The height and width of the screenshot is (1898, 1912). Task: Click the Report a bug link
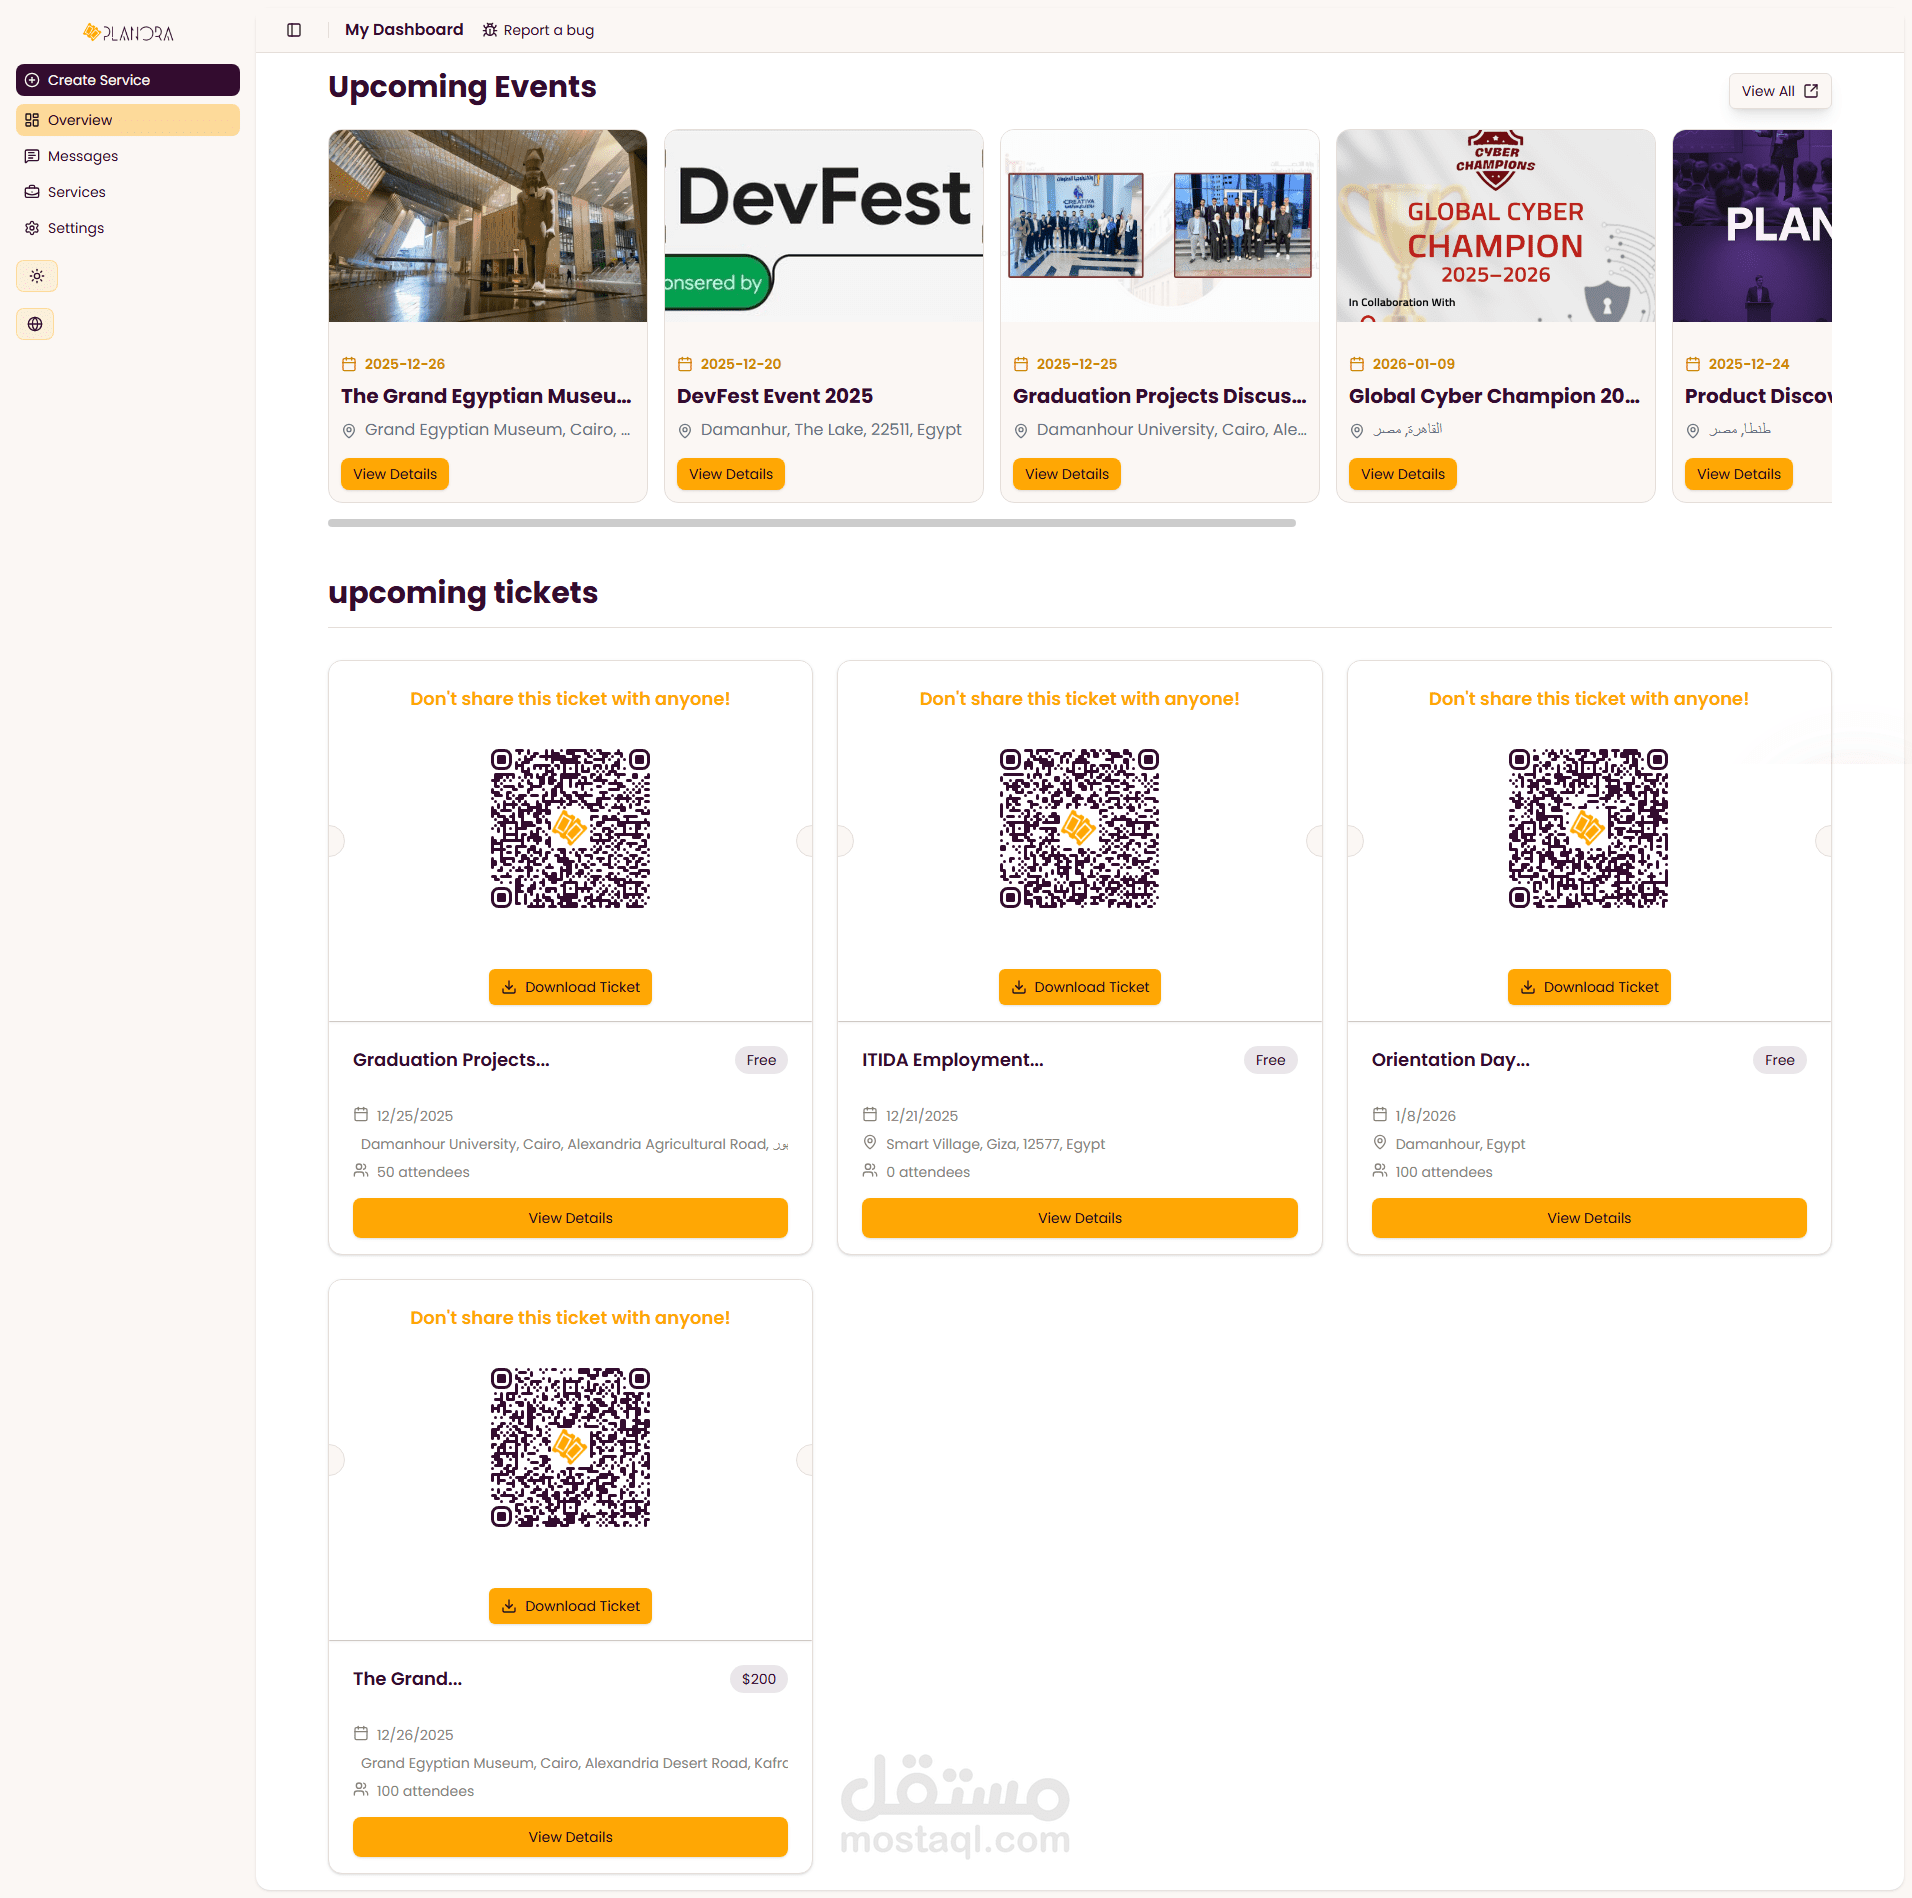pyautogui.click(x=538, y=30)
